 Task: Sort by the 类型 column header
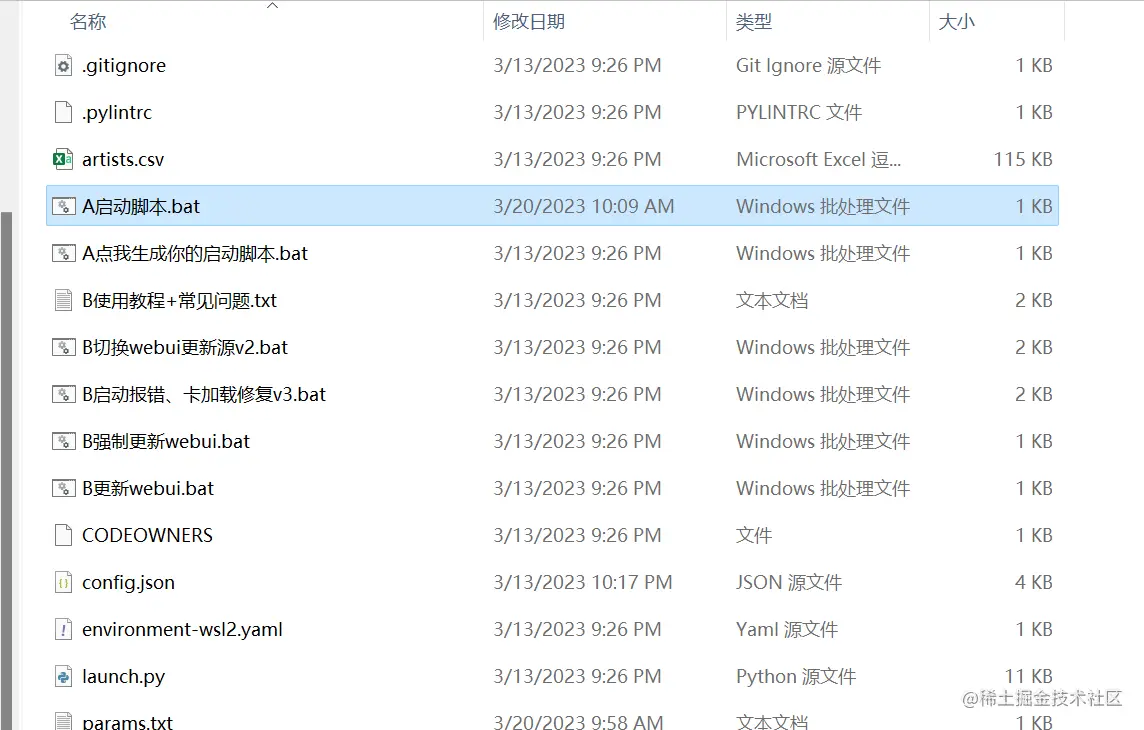(x=754, y=22)
